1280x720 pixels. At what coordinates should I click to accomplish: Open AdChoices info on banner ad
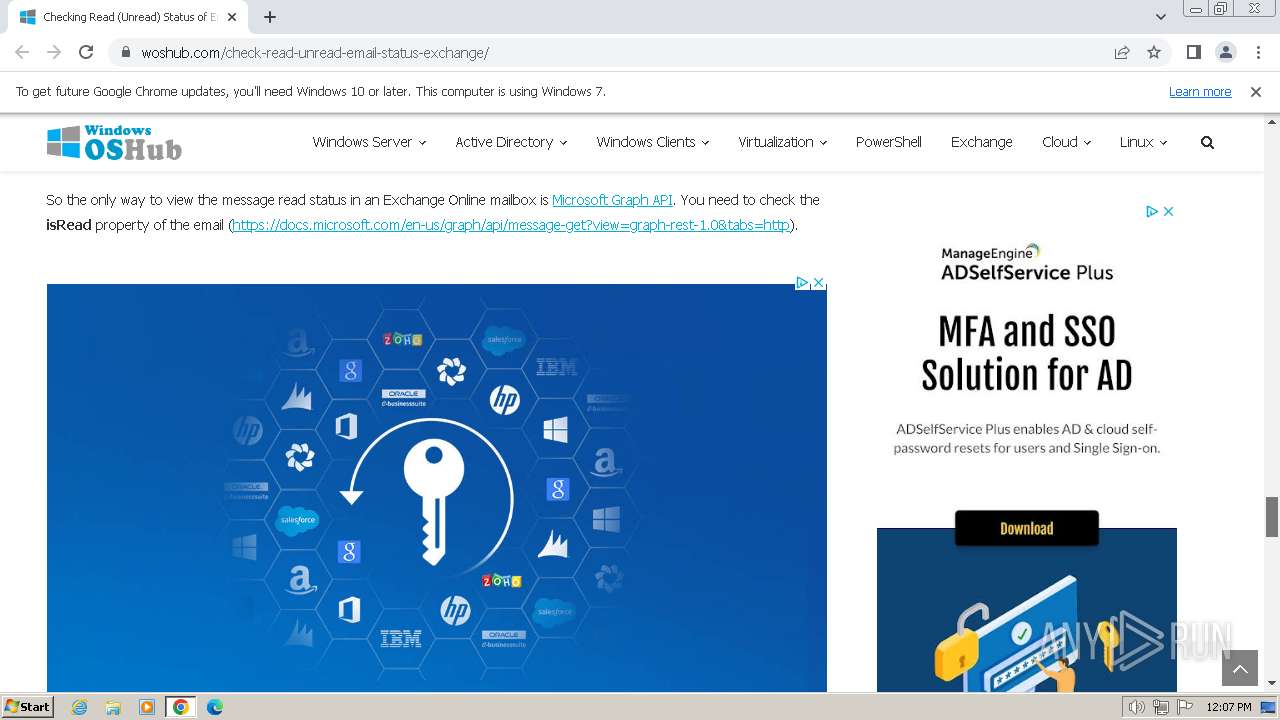coord(802,283)
